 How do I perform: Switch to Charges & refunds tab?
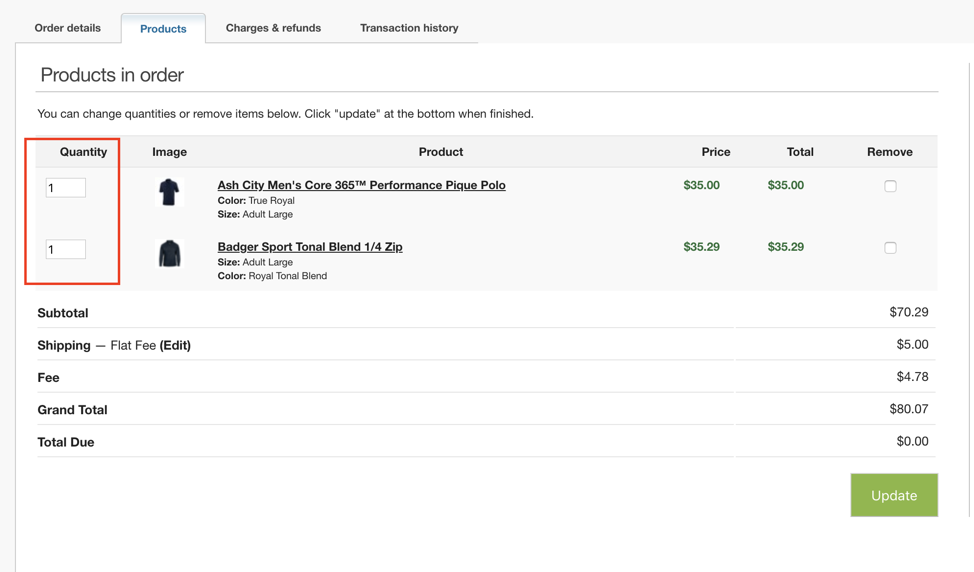pos(273,28)
